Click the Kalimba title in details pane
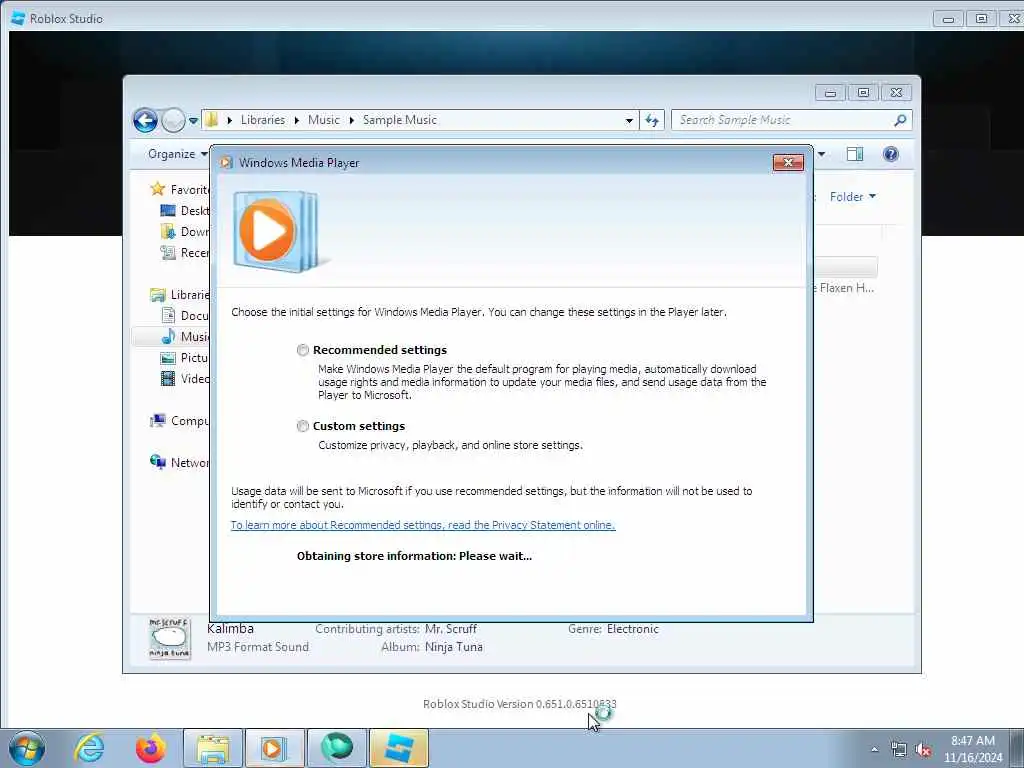 tap(230, 628)
